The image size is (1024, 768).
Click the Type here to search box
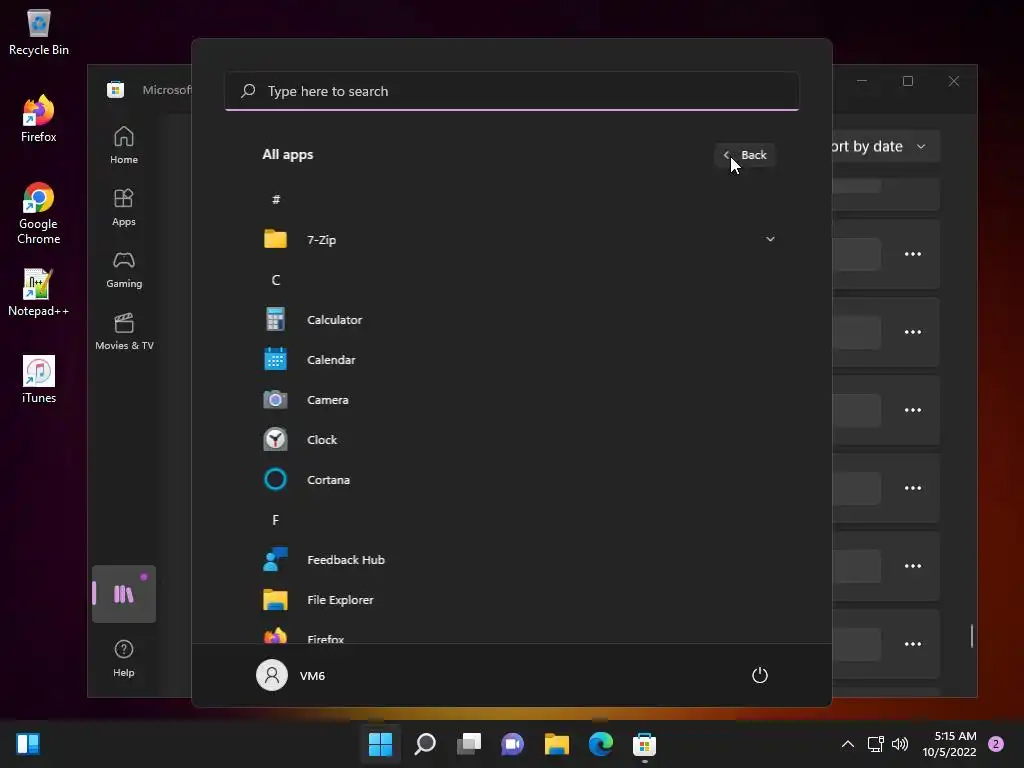coord(512,91)
